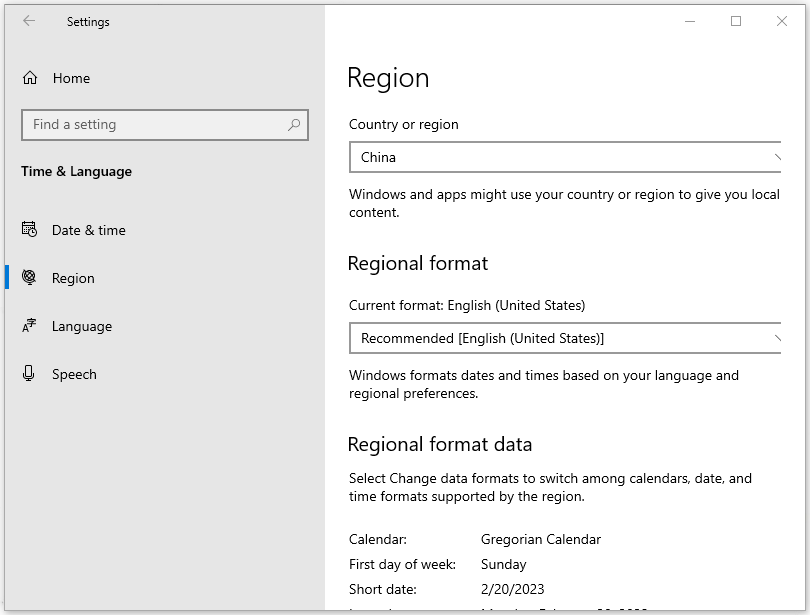810x615 pixels.
Task: Minimize the Settings window
Action: coord(690,21)
